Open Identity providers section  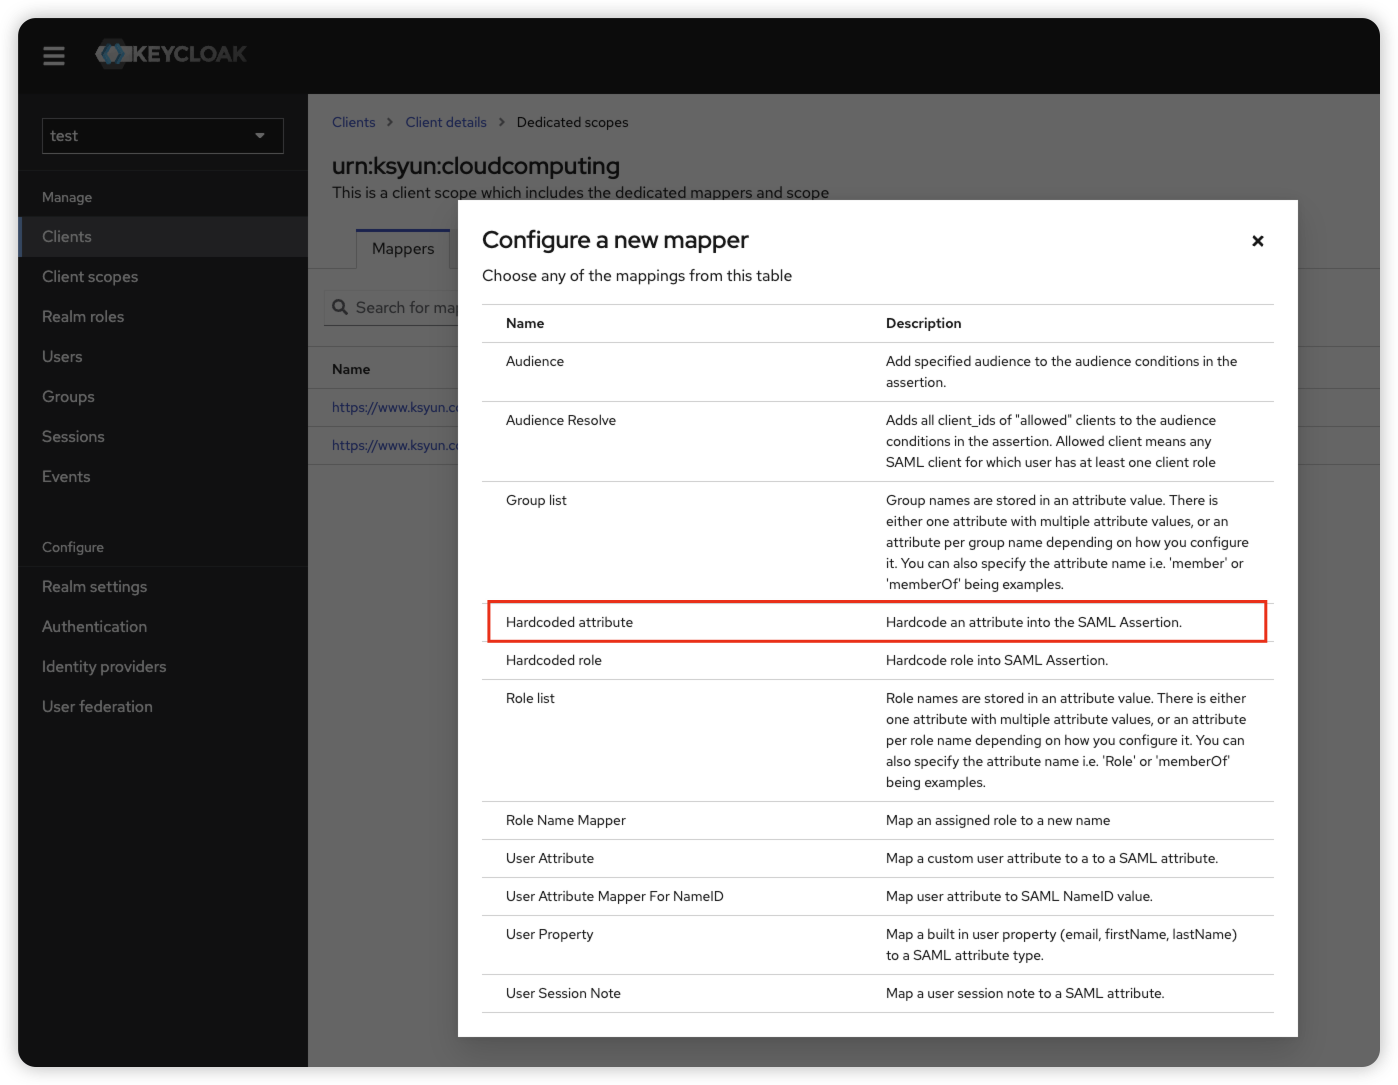tap(104, 667)
